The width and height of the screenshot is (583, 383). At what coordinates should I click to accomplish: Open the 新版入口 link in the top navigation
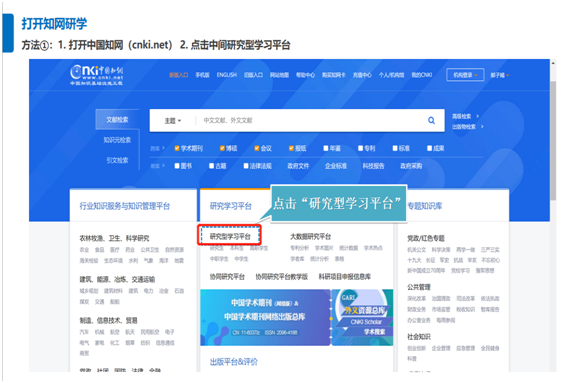[x=179, y=75]
